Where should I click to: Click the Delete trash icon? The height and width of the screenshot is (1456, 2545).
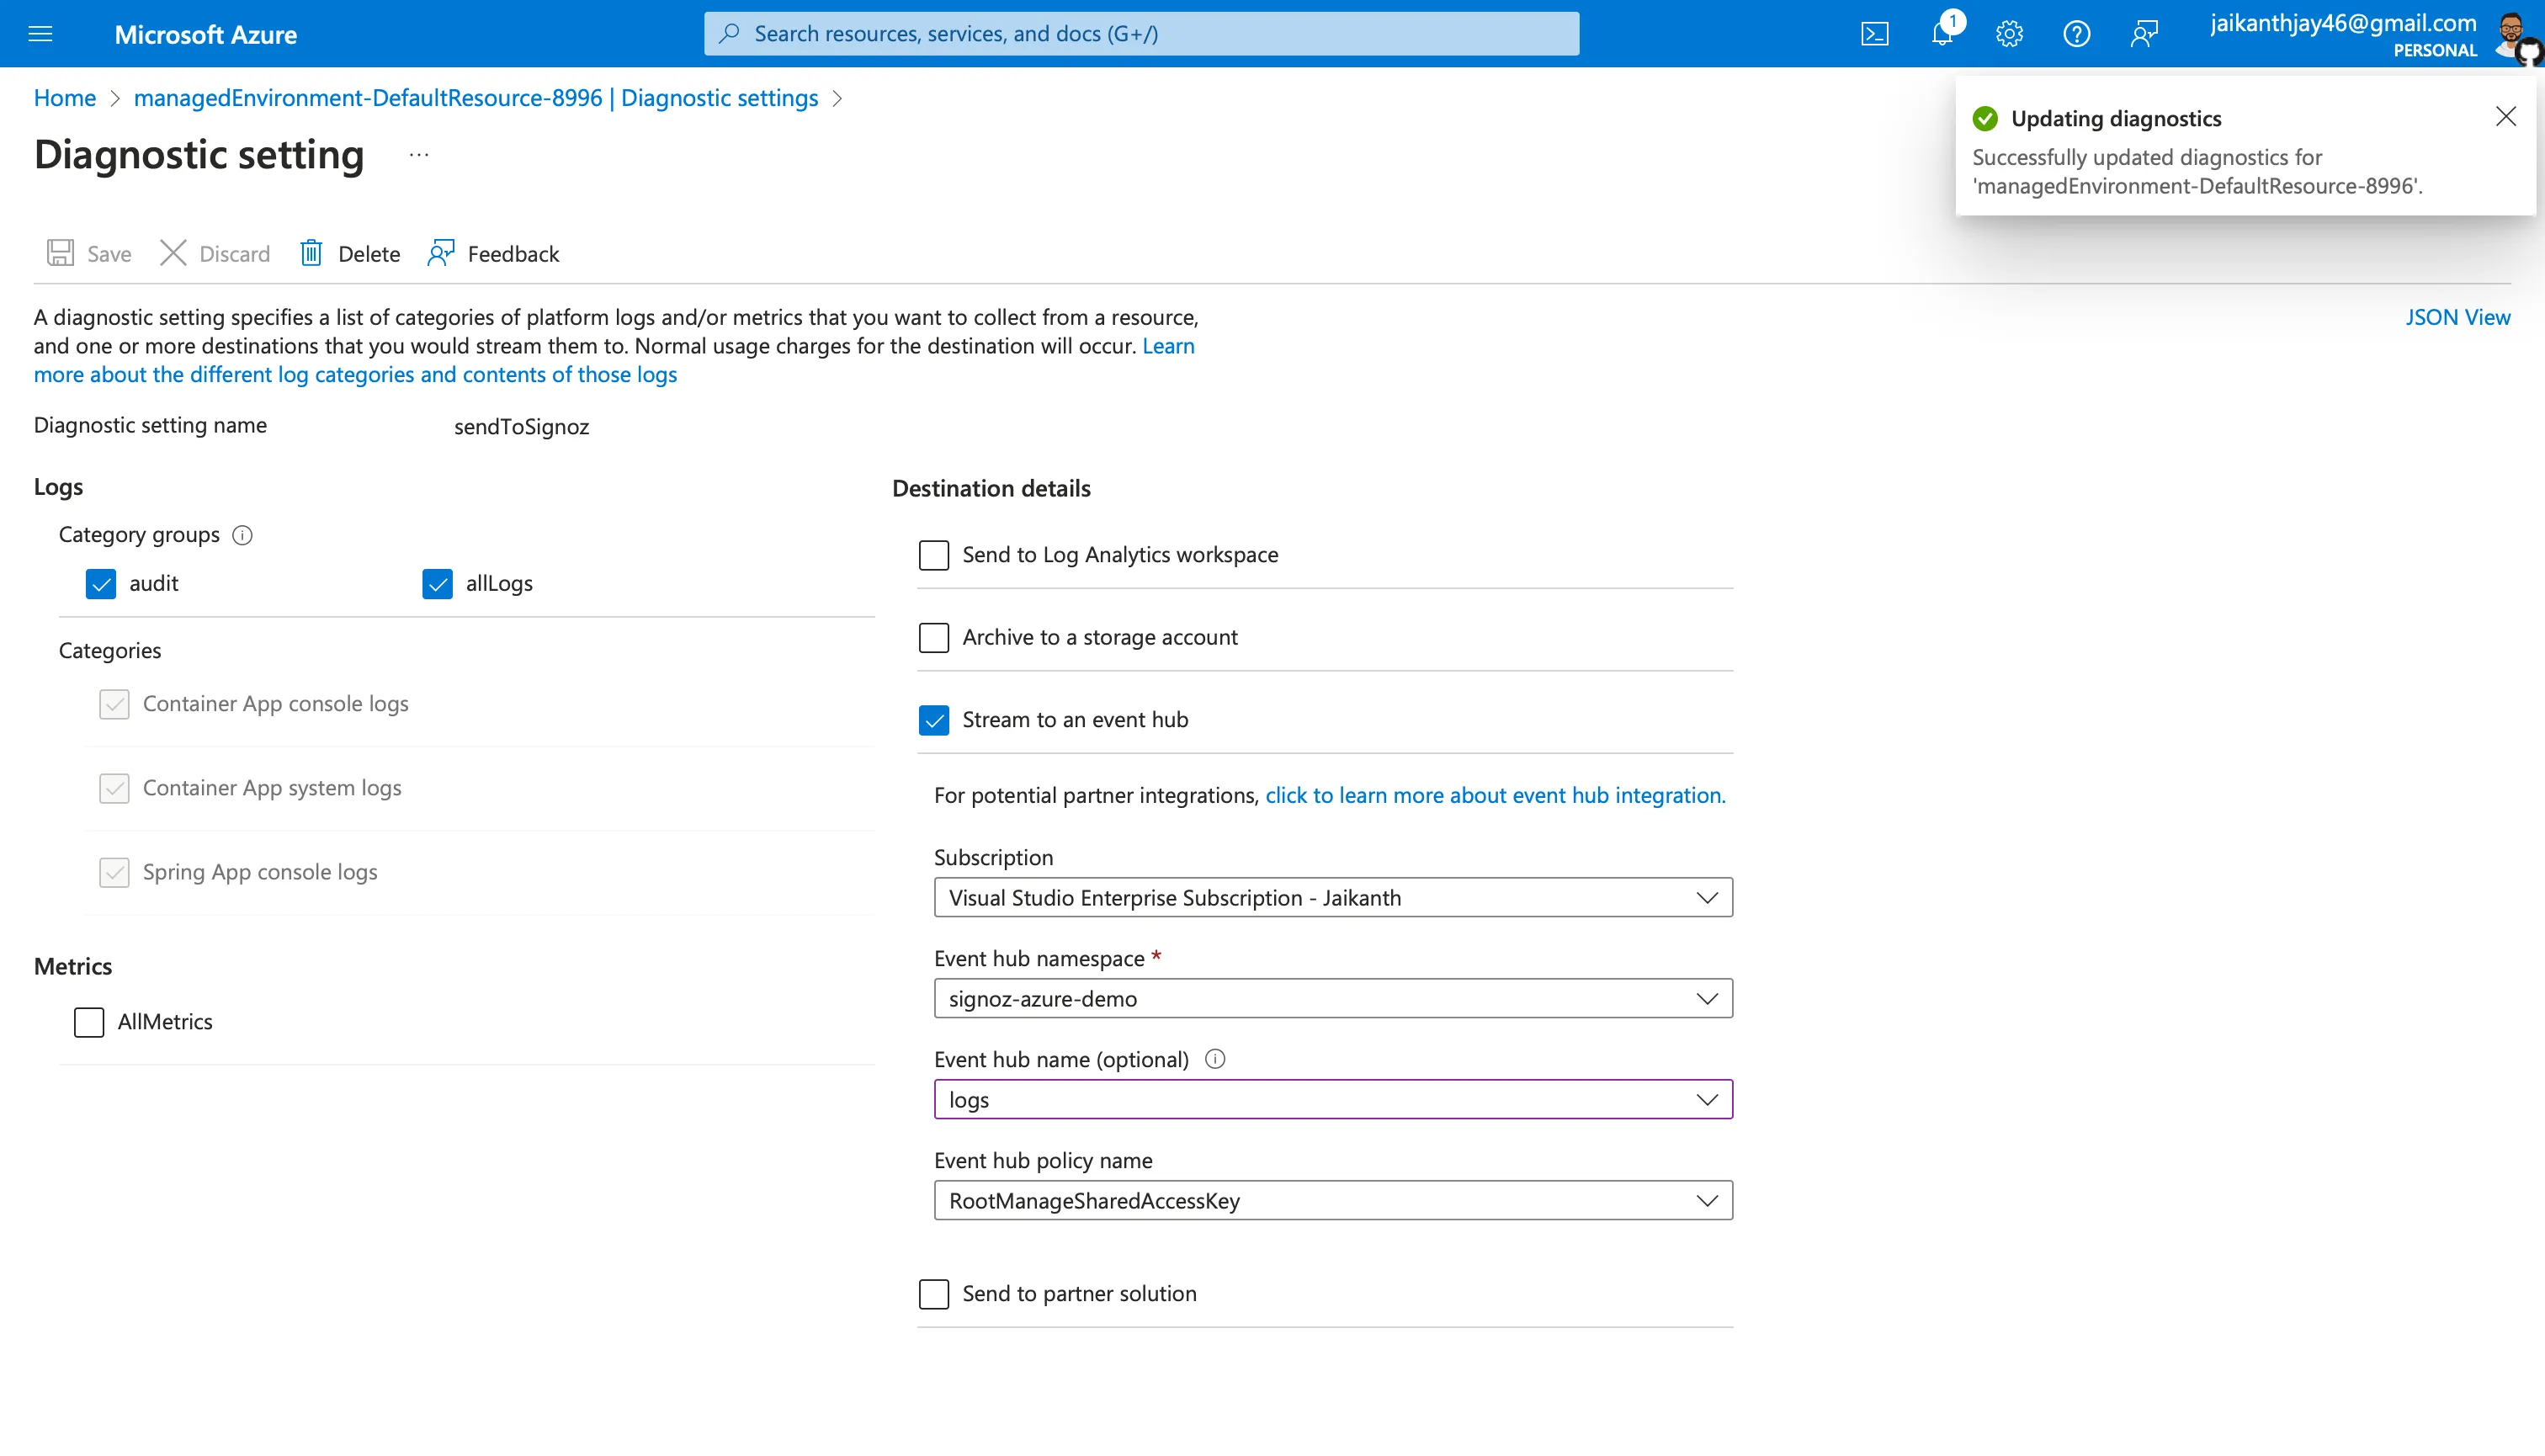[312, 253]
